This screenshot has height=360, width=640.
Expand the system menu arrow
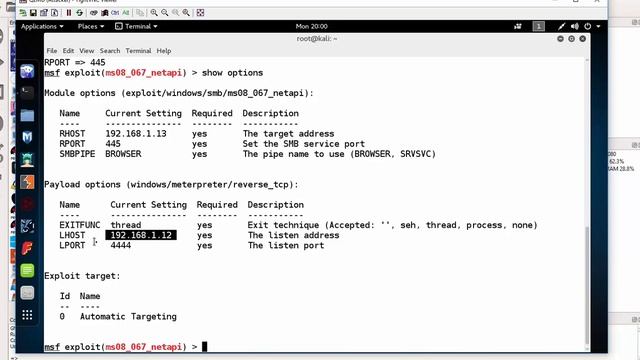598,26
